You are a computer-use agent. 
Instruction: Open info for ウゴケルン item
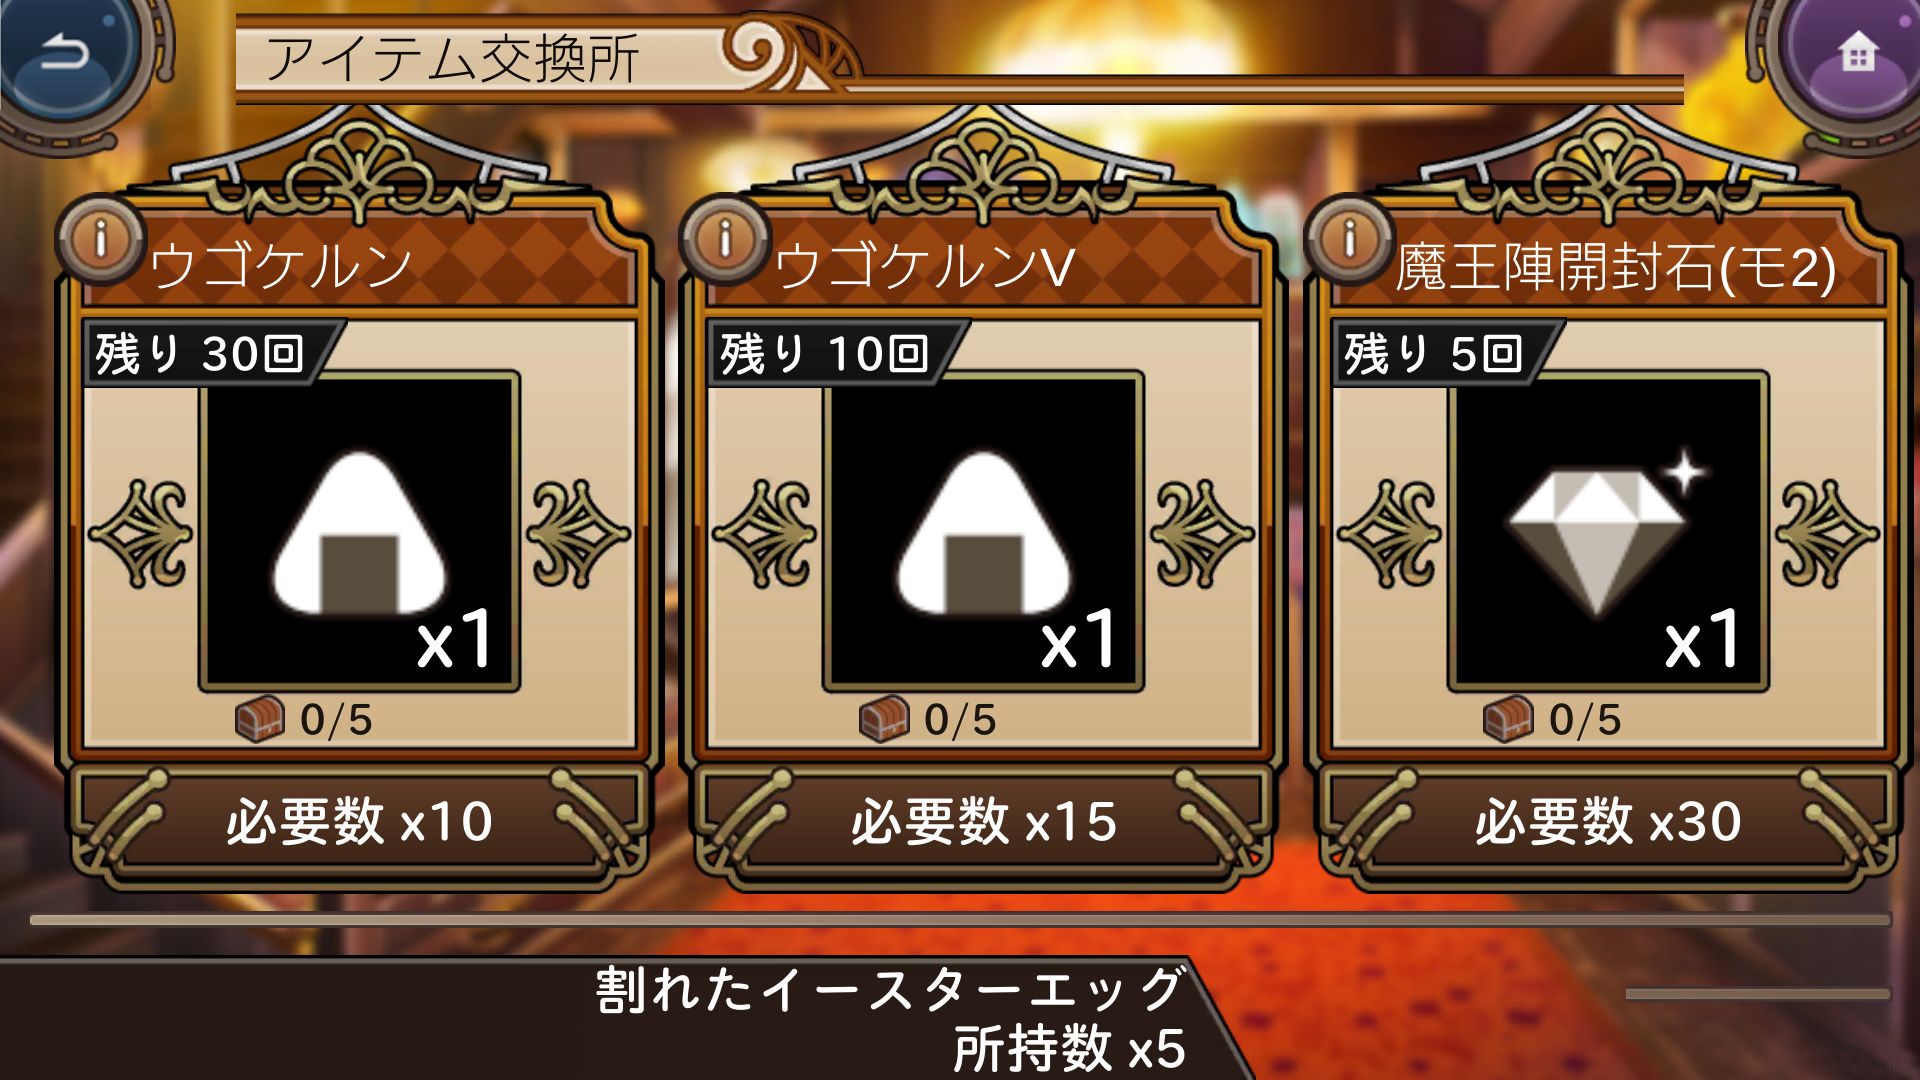(100, 240)
